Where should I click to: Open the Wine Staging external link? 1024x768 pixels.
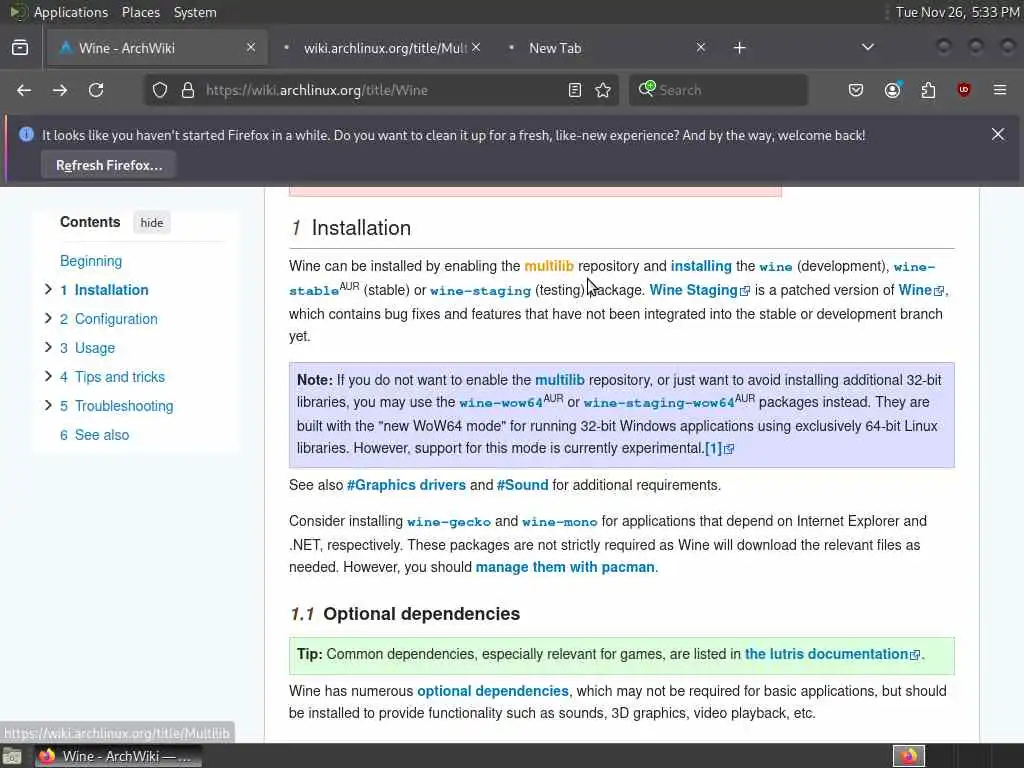point(699,290)
